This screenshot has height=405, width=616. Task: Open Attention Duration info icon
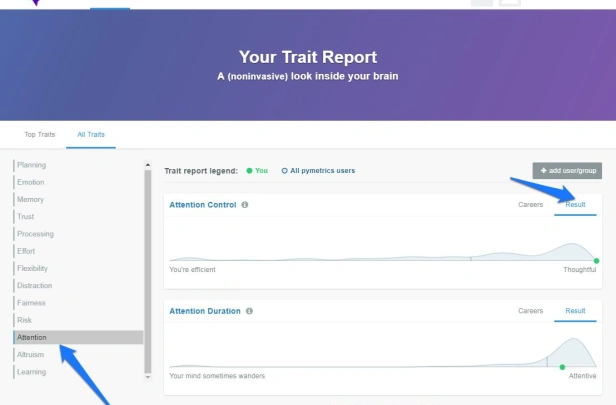pyautogui.click(x=249, y=311)
